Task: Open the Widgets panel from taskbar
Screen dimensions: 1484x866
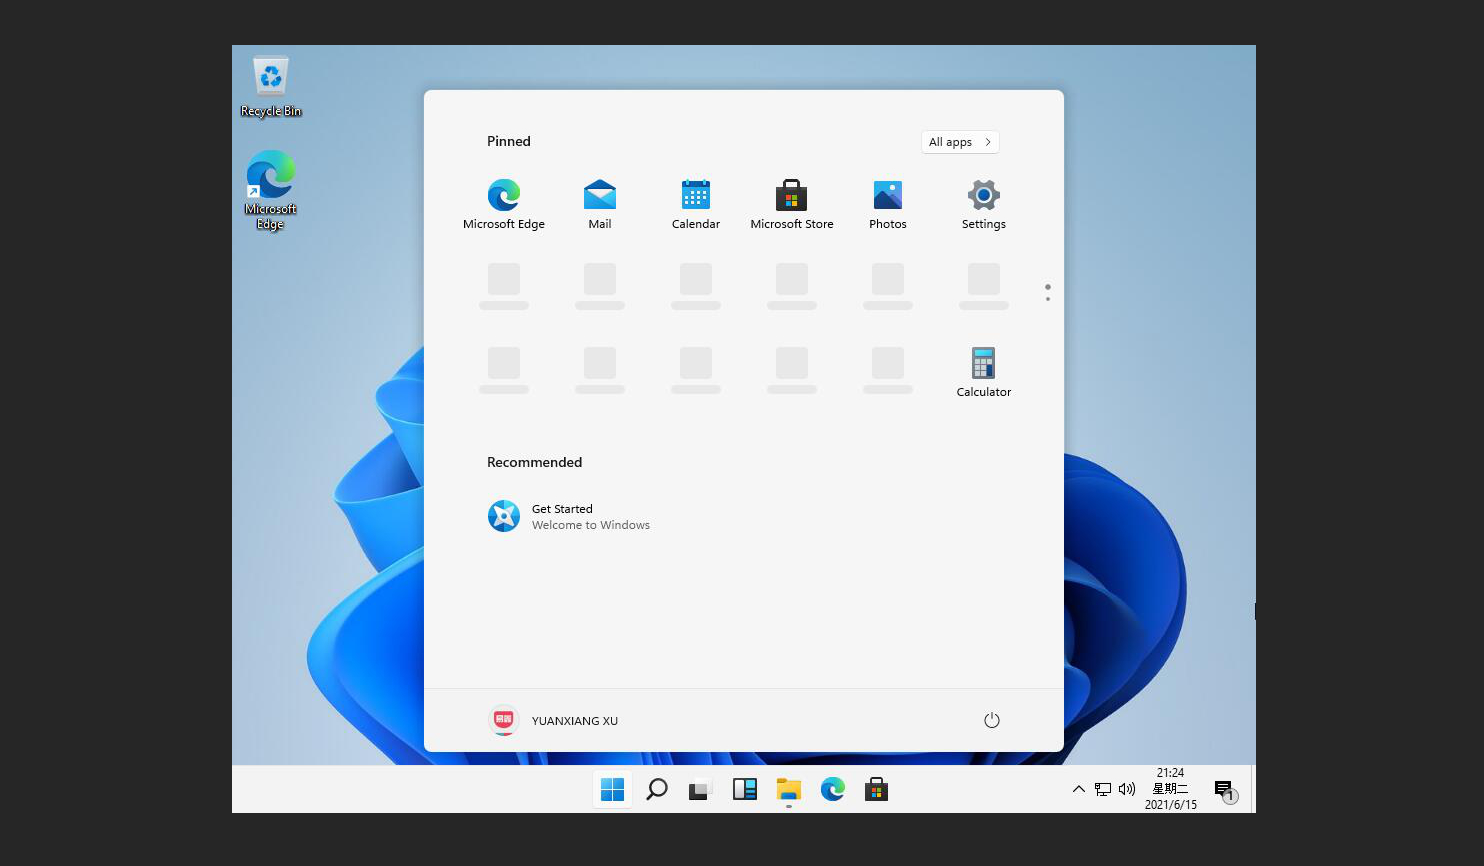Action: pyautogui.click(x=745, y=790)
